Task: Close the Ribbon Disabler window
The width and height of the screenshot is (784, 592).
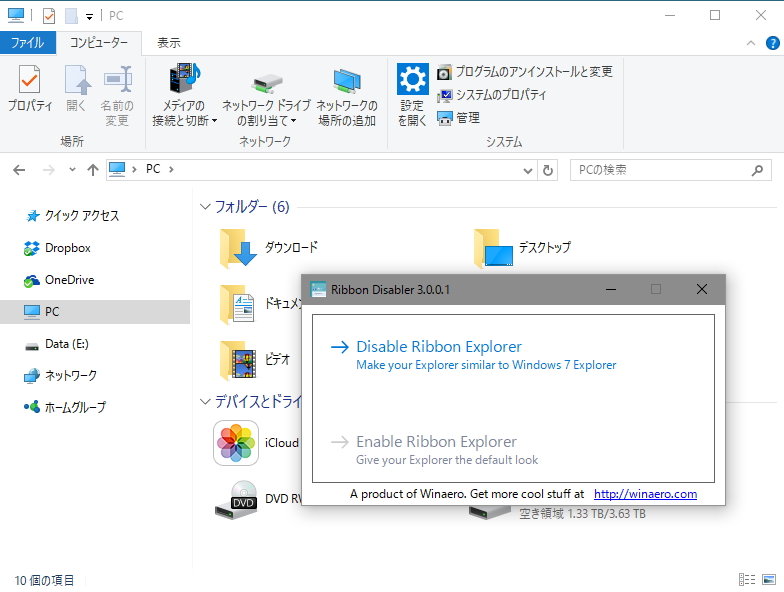Action: click(x=702, y=290)
